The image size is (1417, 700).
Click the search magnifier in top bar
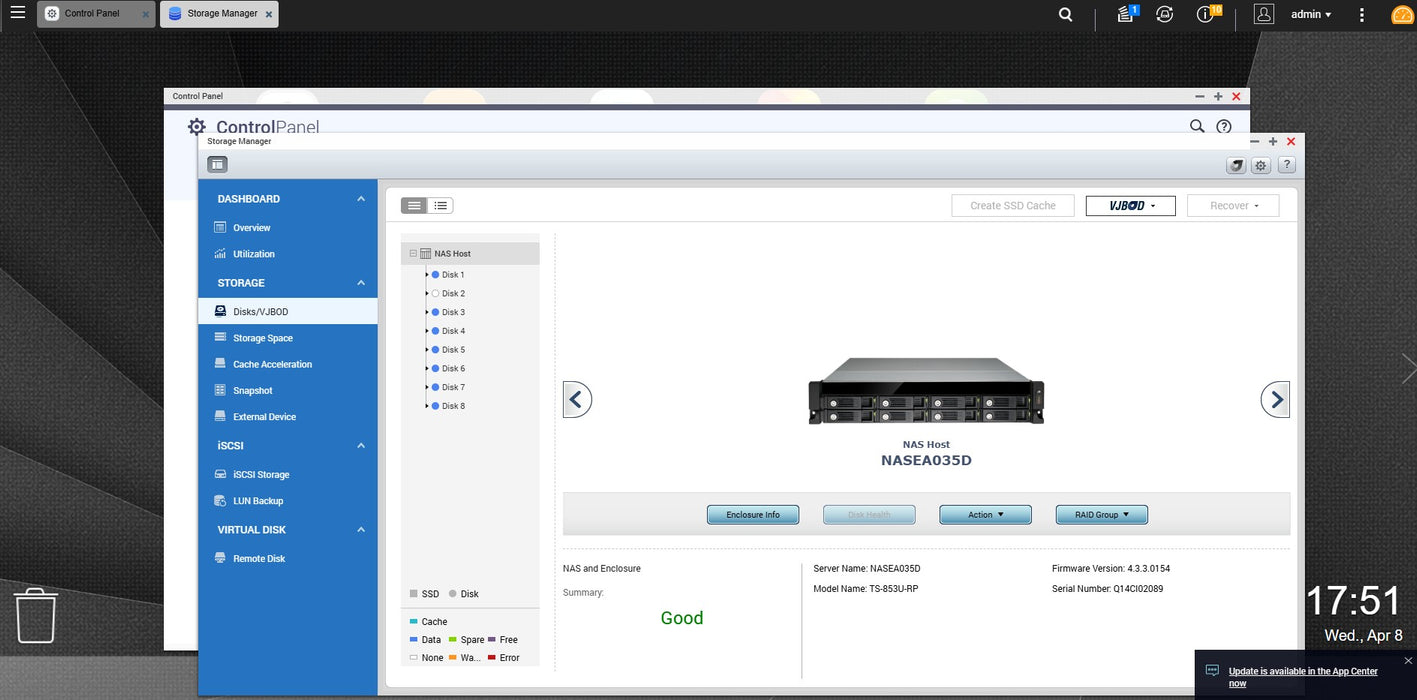coord(1066,14)
